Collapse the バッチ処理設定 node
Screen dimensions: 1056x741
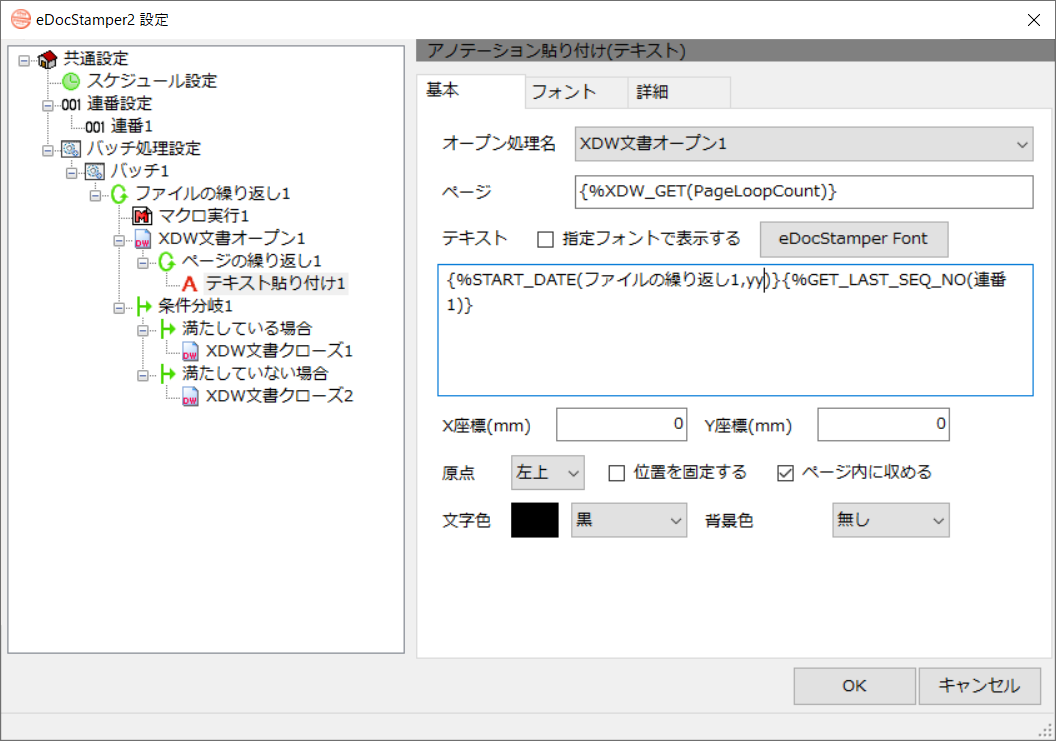pyautogui.click(x=48, y=150)
